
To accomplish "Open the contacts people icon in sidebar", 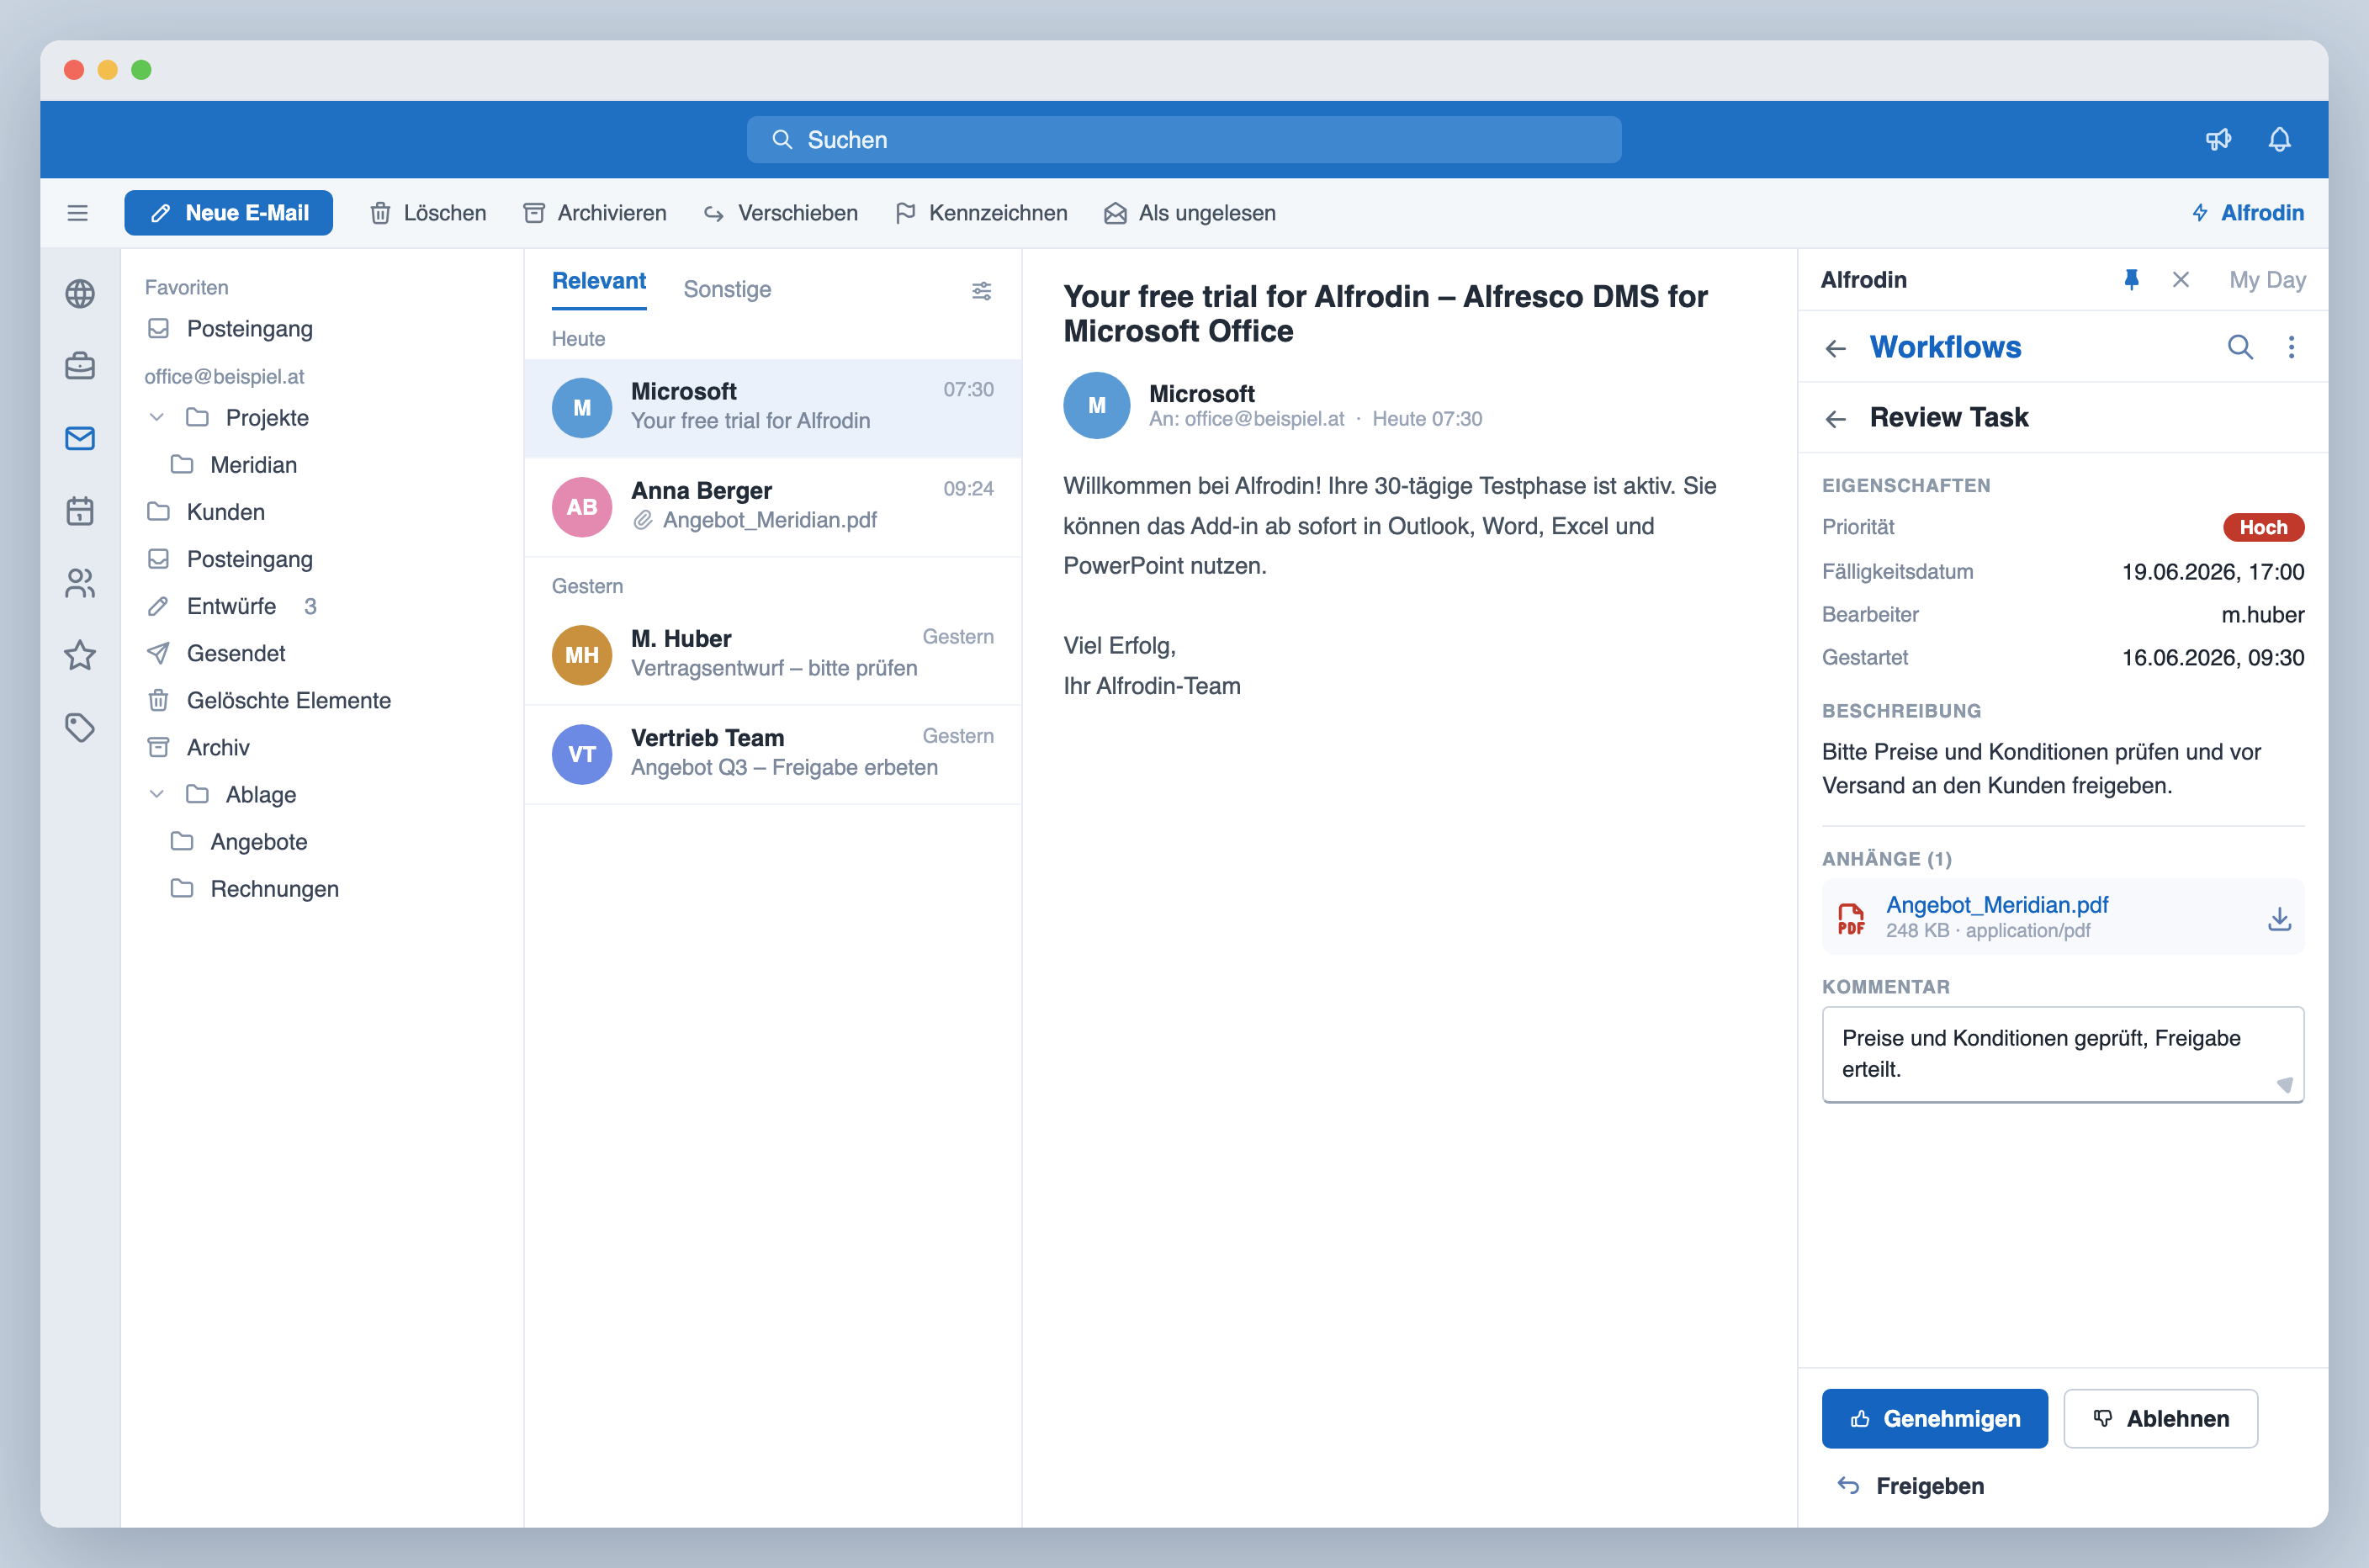I will tap(80, 583).
